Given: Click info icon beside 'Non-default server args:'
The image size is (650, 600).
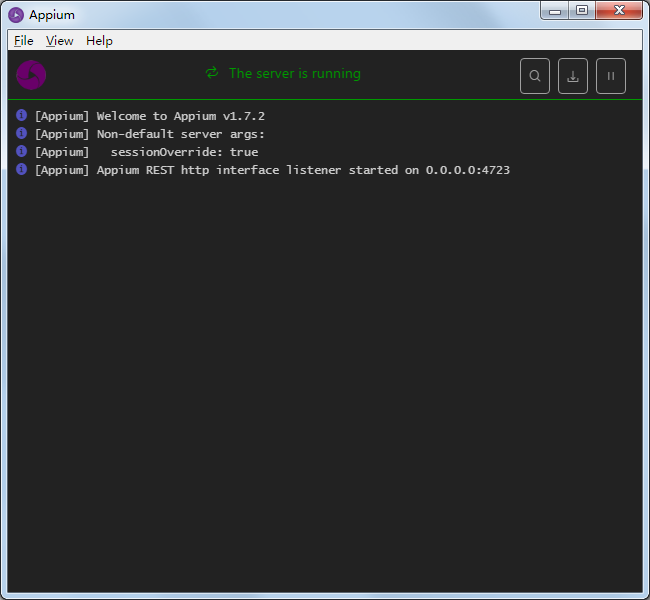Looking at the screenshot, I should pyautogui.click(x=22, y=133).
